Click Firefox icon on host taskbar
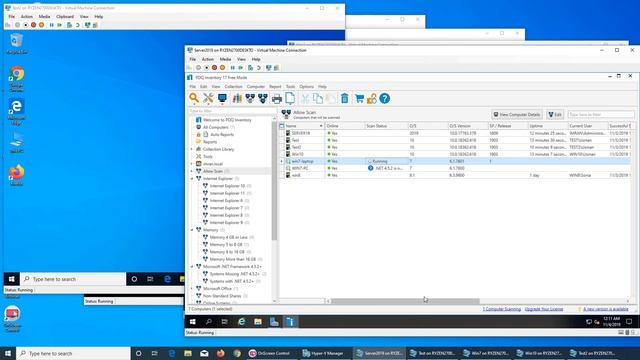The width and height of the screenshot is (640, 360). pos(220,353)
